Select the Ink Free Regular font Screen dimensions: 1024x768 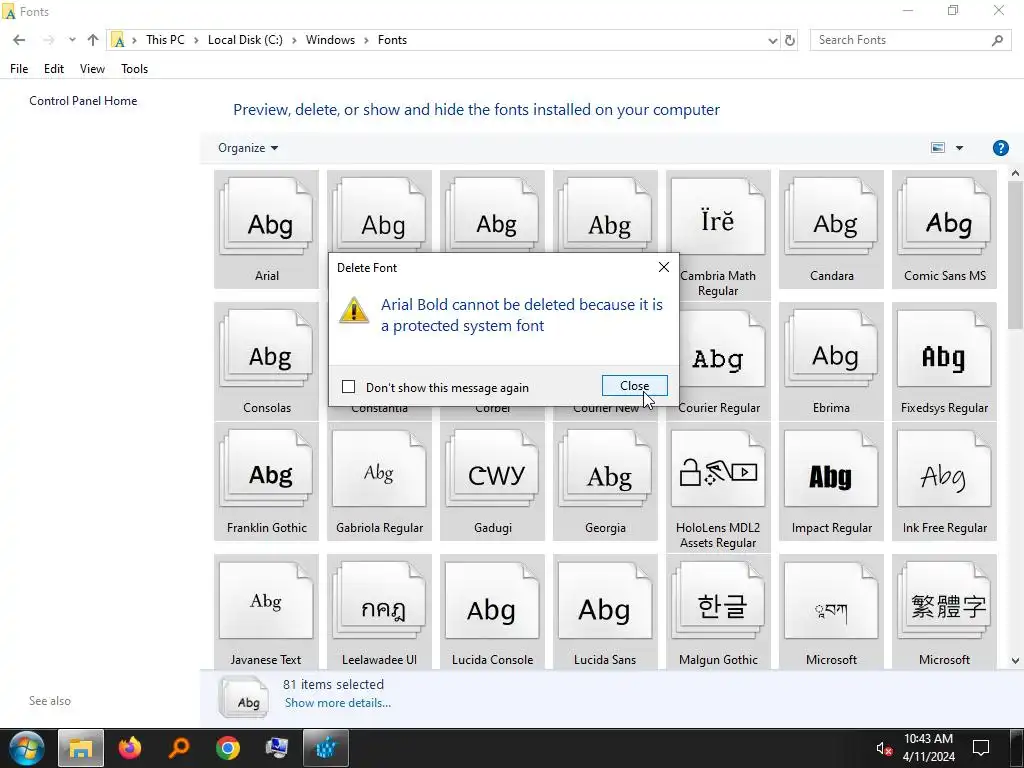[x=944, y=481]
